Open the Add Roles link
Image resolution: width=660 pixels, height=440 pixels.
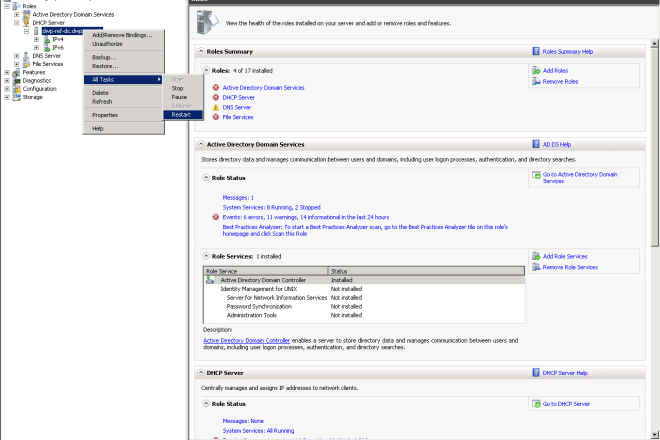[555, 71]
